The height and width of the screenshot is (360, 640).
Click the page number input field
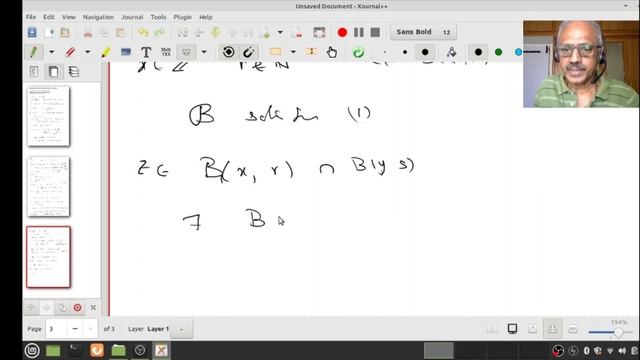pyautogui.click(x=56, y=329)
